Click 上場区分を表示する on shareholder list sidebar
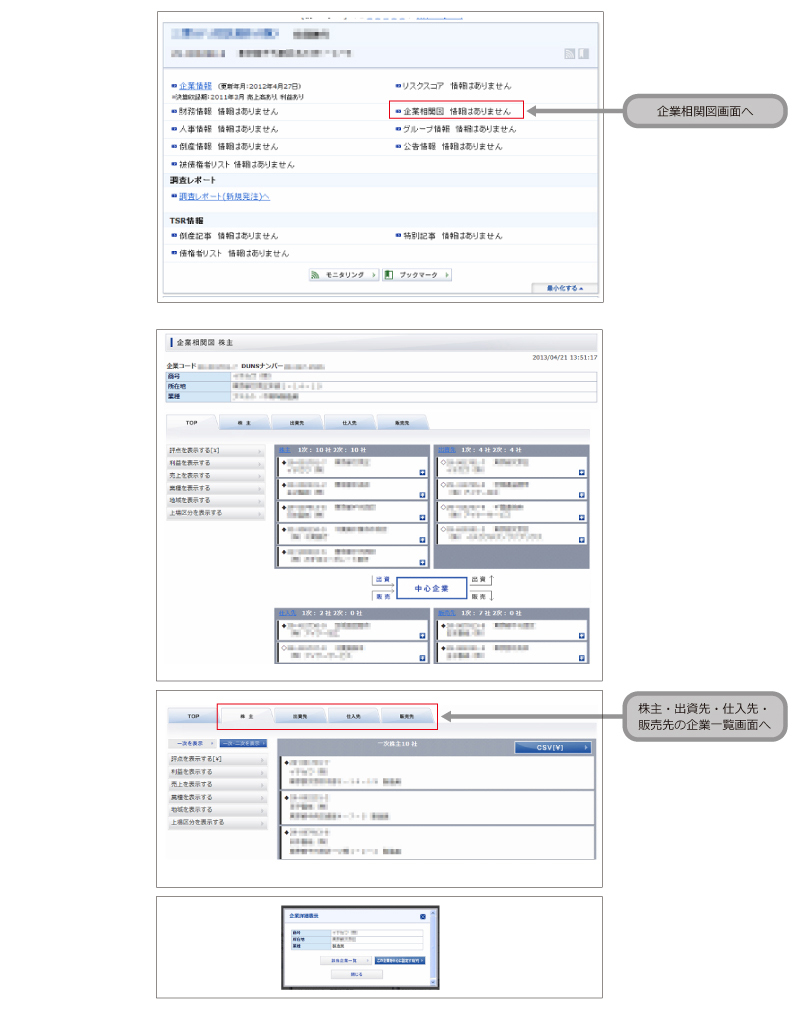The width and height of the screenshot is (800, 1010). (x=218, y=823)
